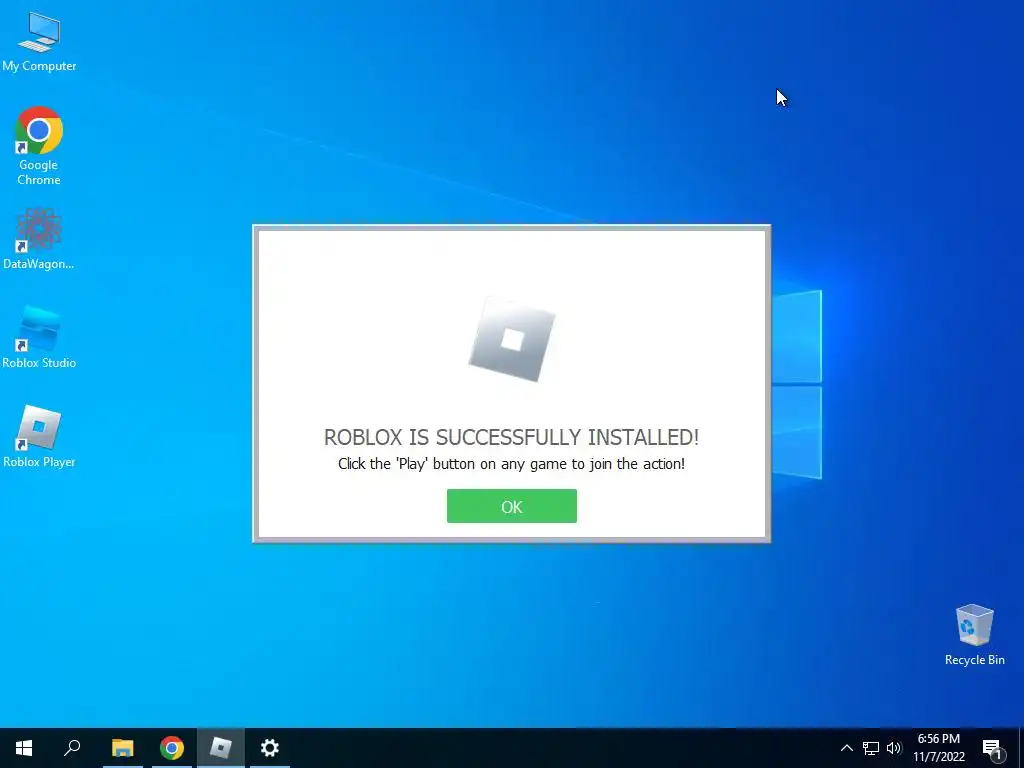
Task: Open File Explorer from the taskbar
Action: (x=122, y=748)
